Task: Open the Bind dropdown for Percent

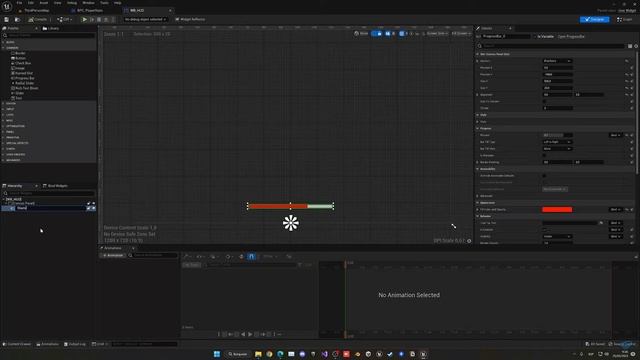Action: pos(615,135)
